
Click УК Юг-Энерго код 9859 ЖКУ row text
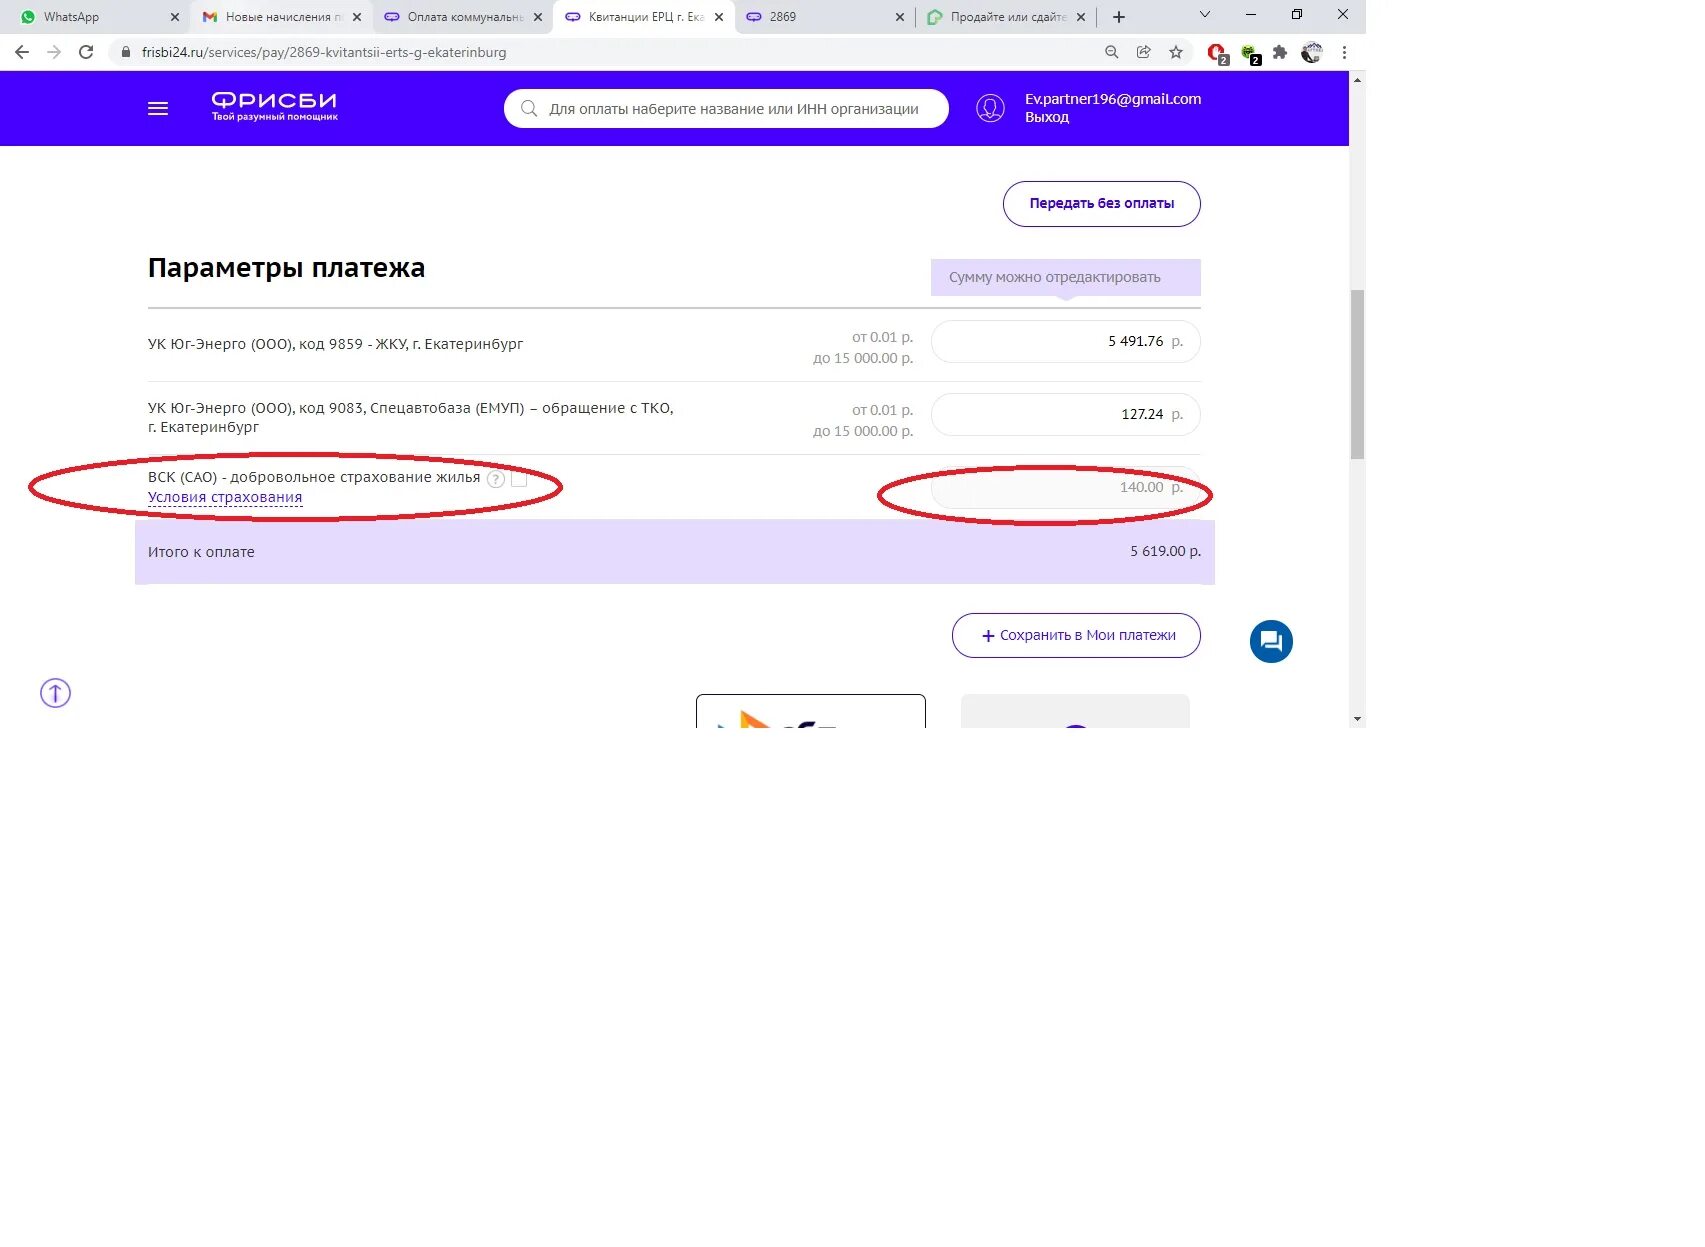point(336,344)
